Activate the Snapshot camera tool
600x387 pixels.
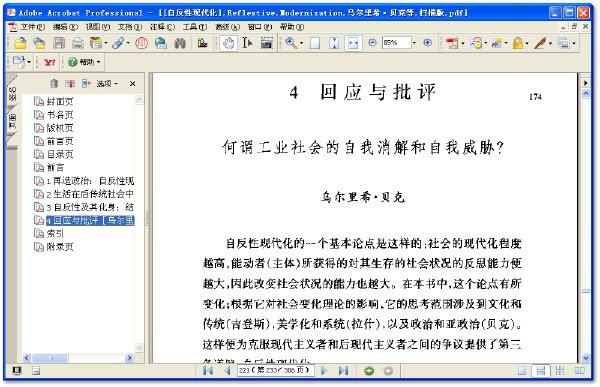tap(267, 43)
